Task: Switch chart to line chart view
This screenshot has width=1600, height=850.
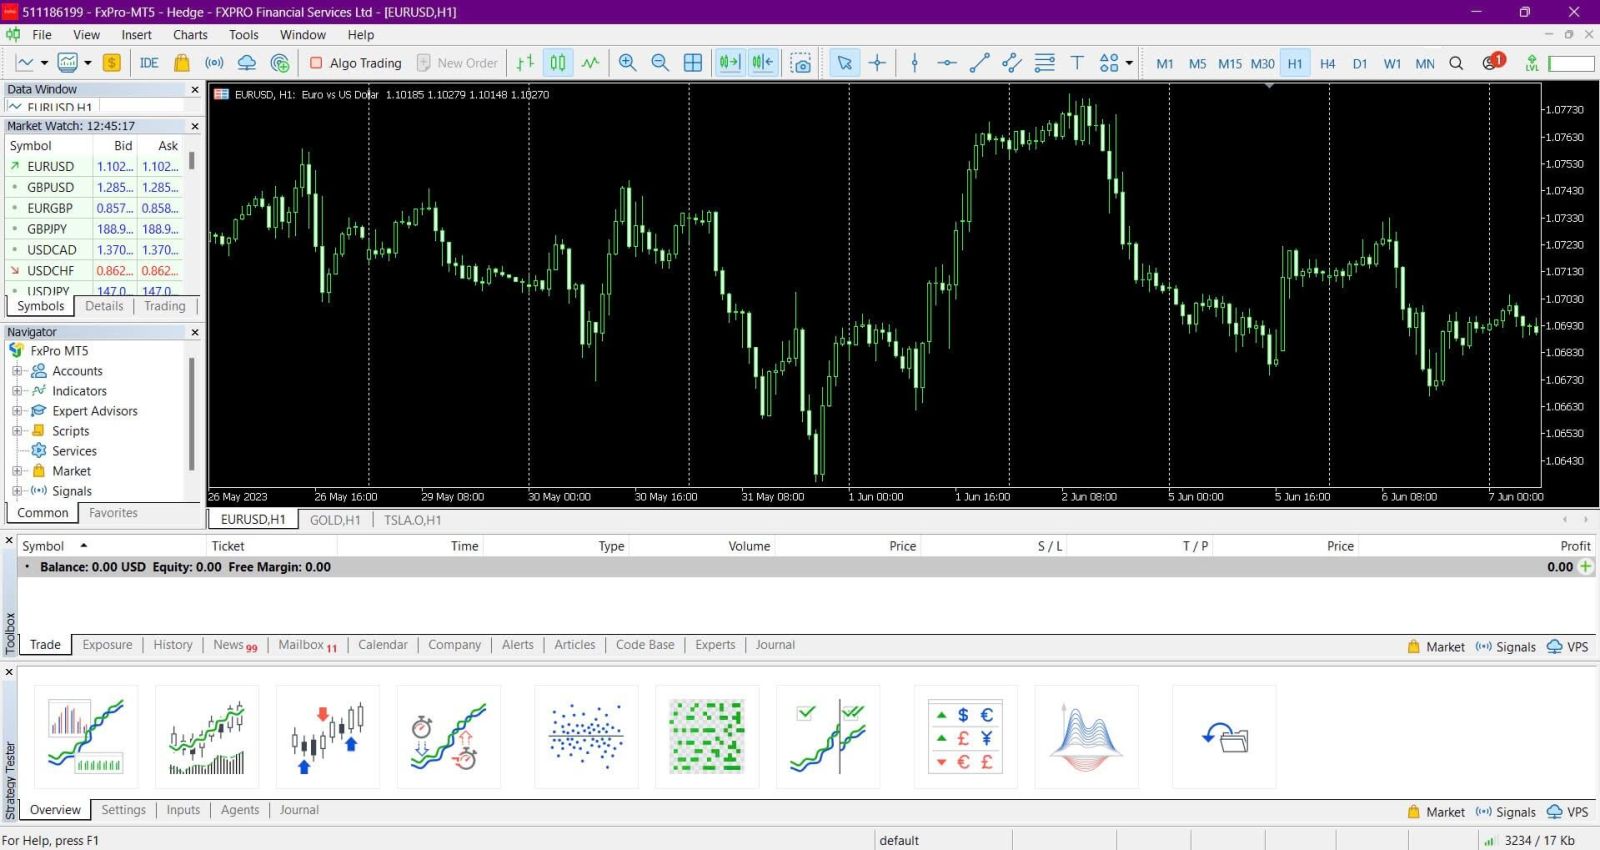Action: tap(591, 63)
